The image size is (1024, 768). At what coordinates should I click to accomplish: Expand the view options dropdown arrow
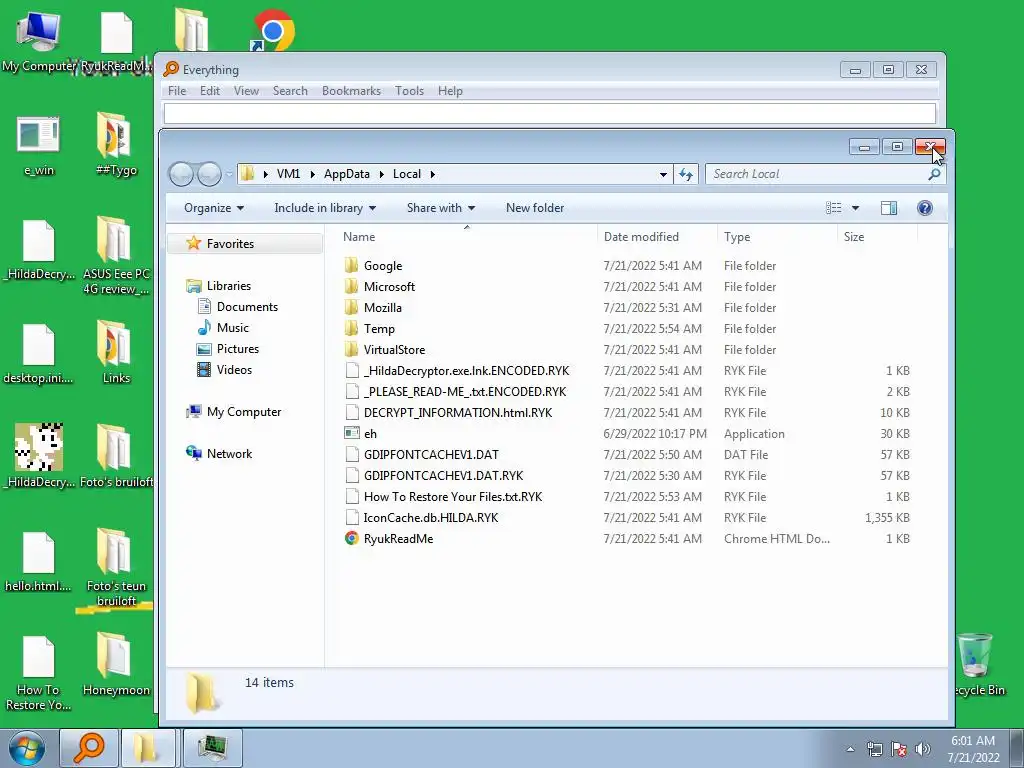tap(855, 208)
